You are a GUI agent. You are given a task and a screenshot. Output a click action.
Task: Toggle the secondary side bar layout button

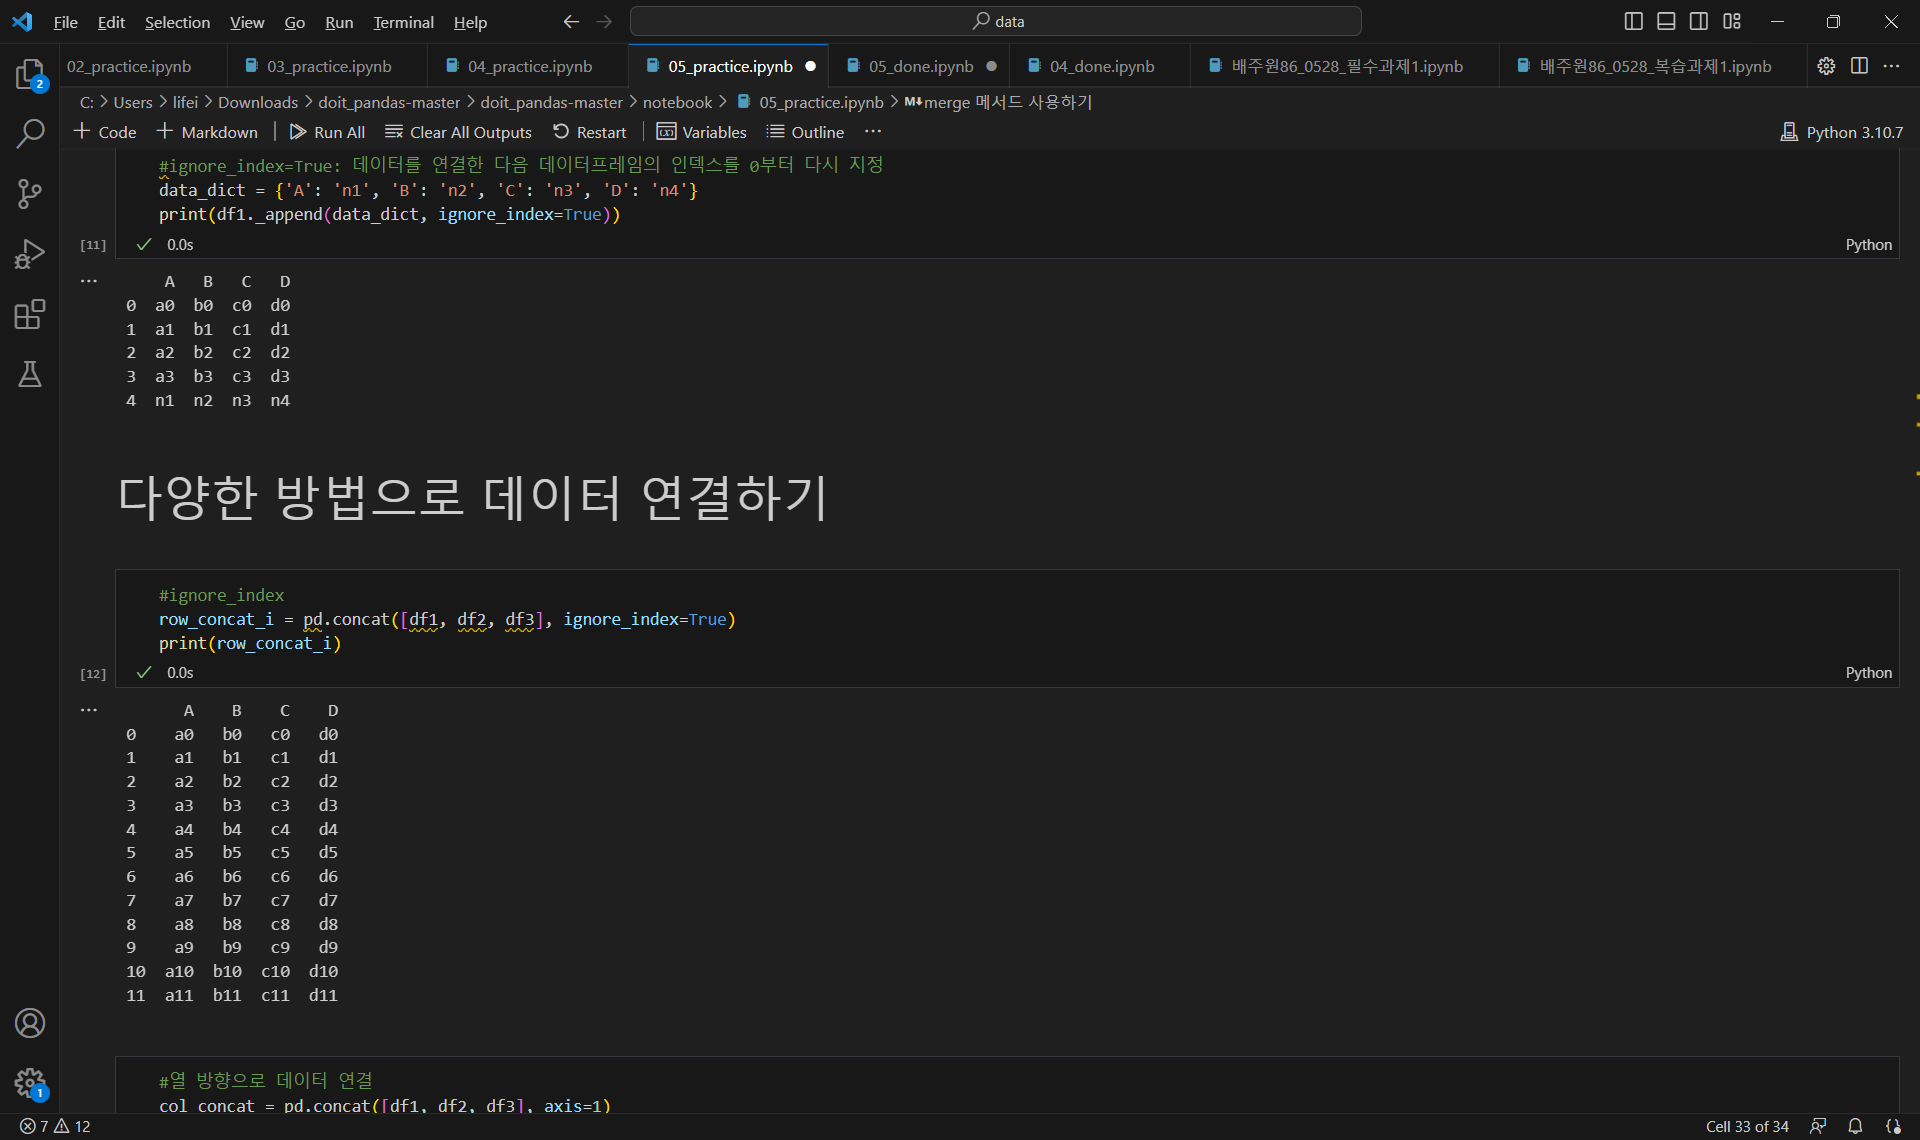(1699, 21)
